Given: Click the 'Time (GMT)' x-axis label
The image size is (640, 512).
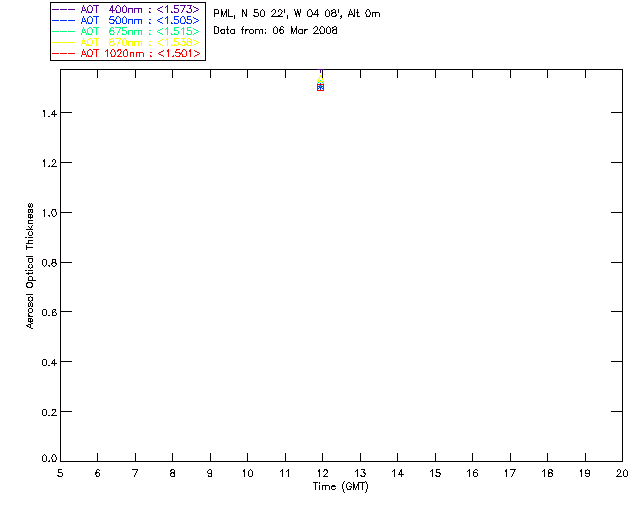Looking at the screenshot, I should [x=341, y=486].
